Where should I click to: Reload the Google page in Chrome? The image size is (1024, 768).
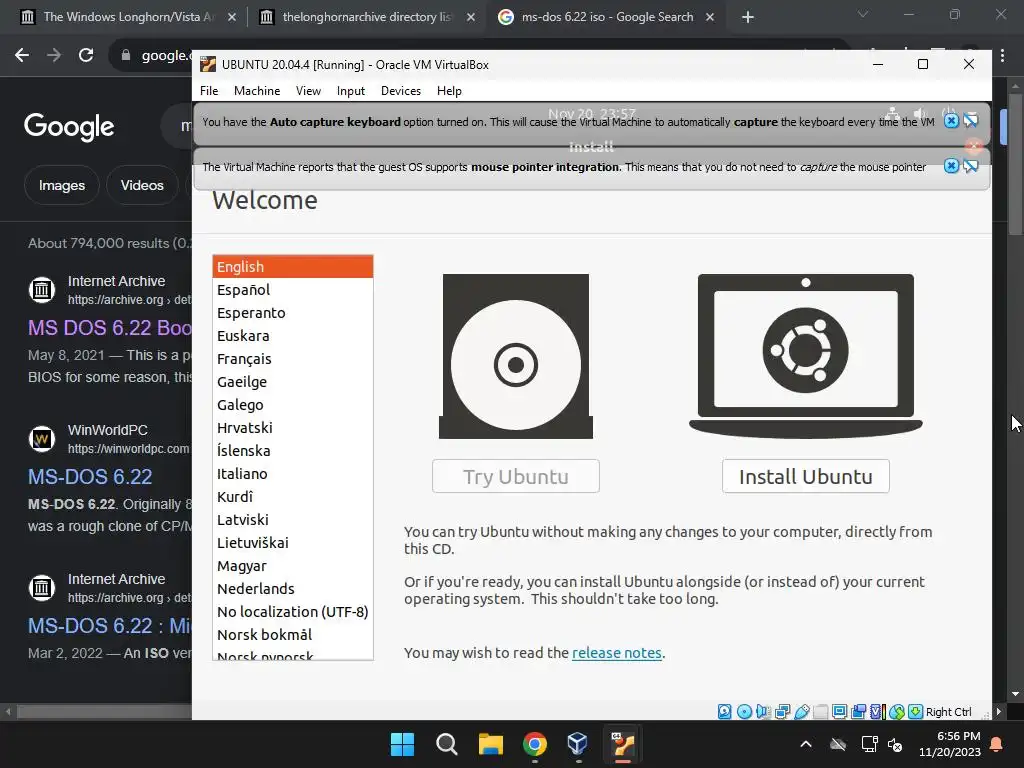point(86,56)
